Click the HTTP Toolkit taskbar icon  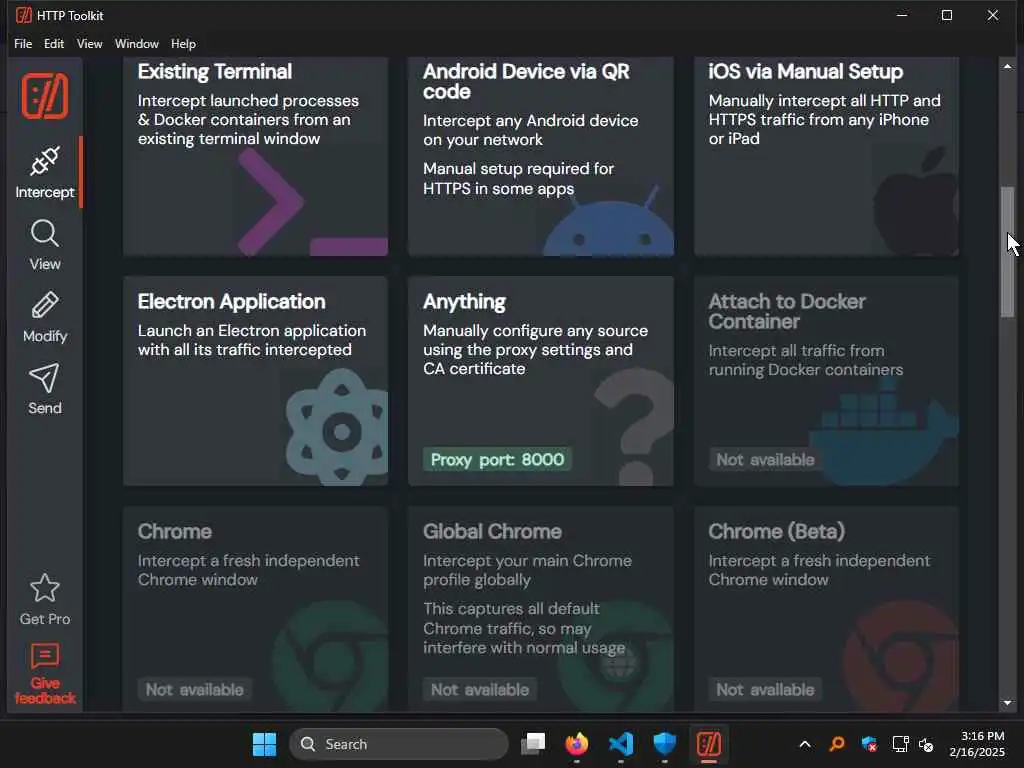click(x=709, y=744)
